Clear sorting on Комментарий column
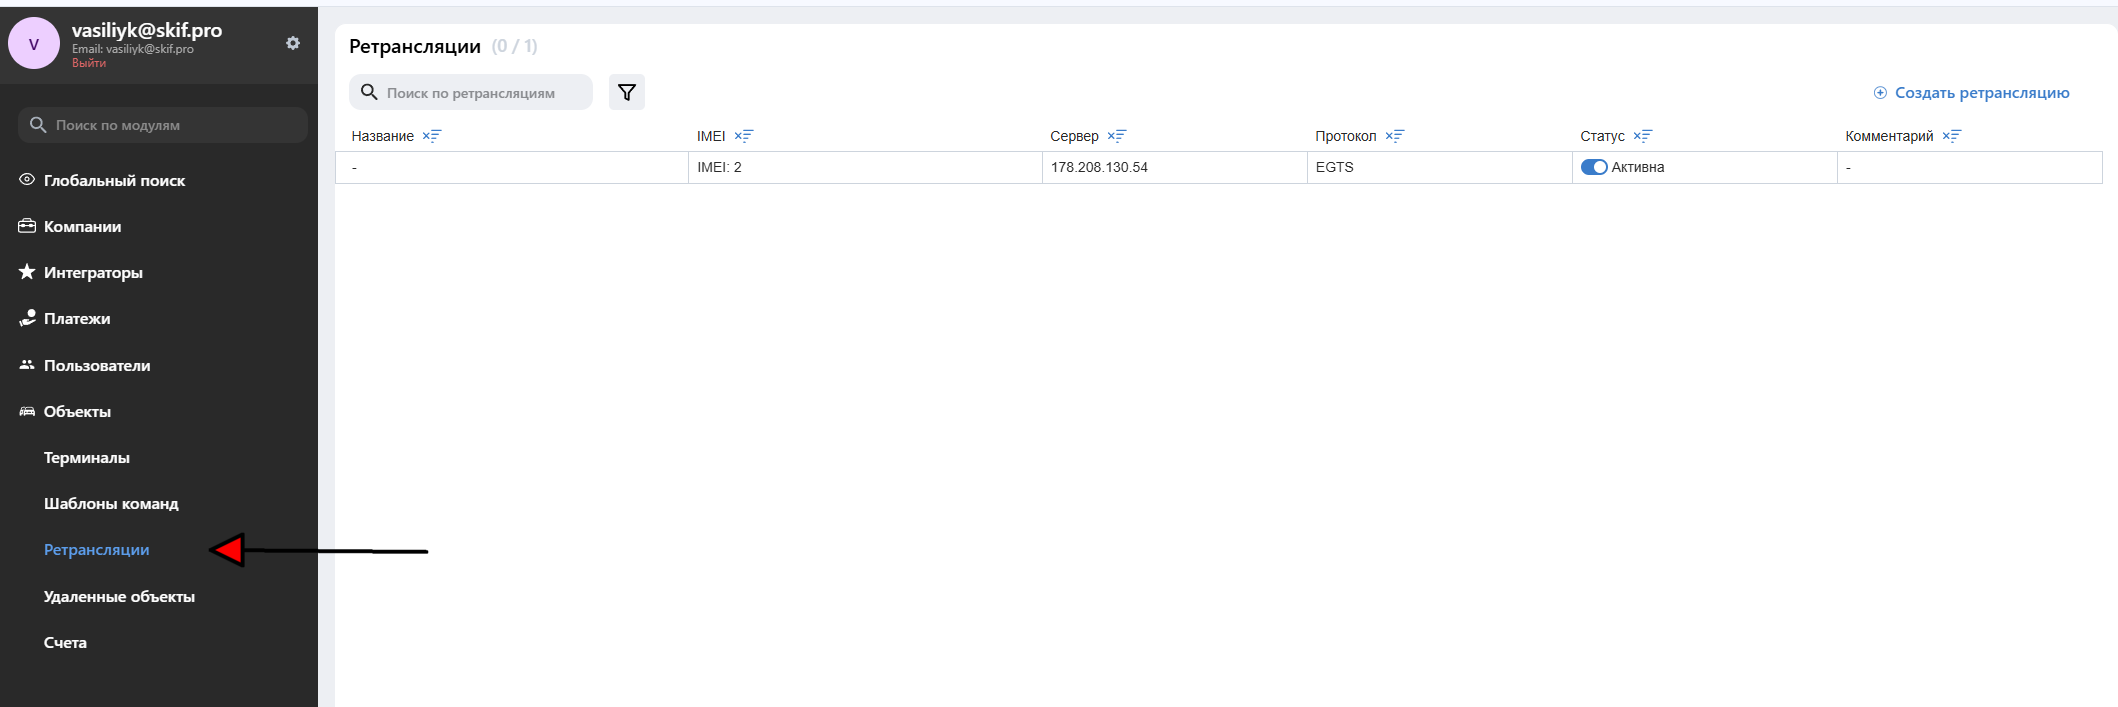Image resolution: width=2118 pixels, height=707 pixels. pyautogui.click(x=1952, y=136)
